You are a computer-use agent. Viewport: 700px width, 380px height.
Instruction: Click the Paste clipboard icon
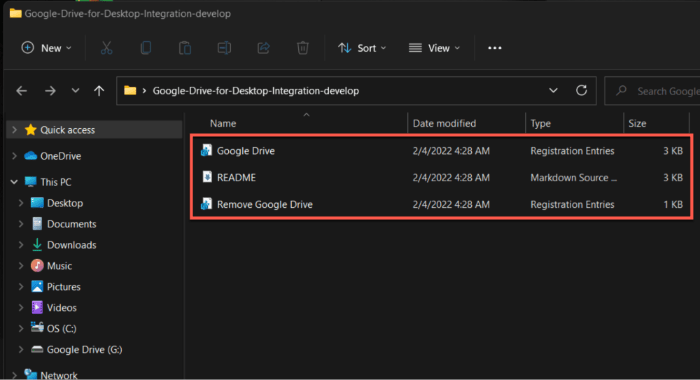[185, 48]
